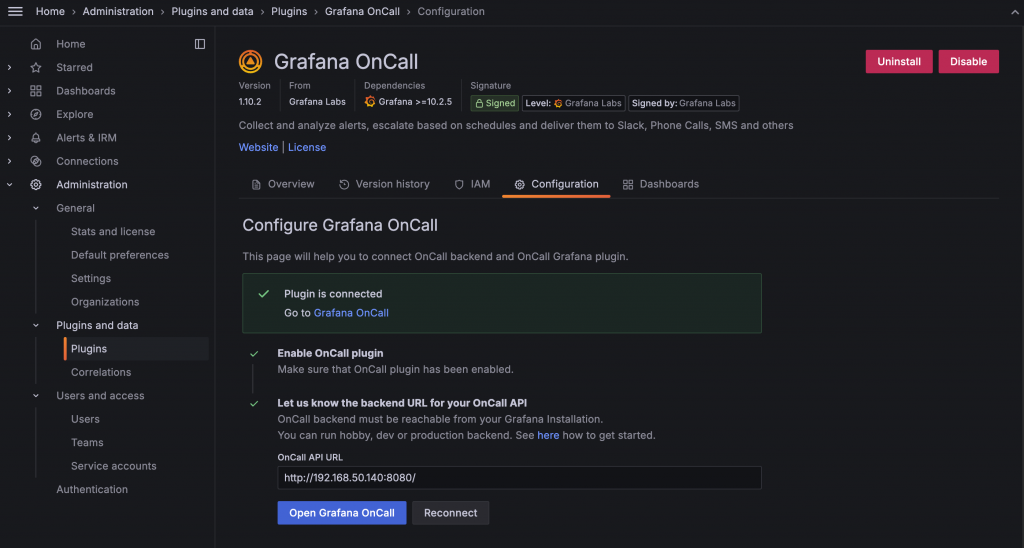Collapse the Plugins and data subsection chevron
This screenshot has height=548, width=1024.
click(x=36, y=325)
